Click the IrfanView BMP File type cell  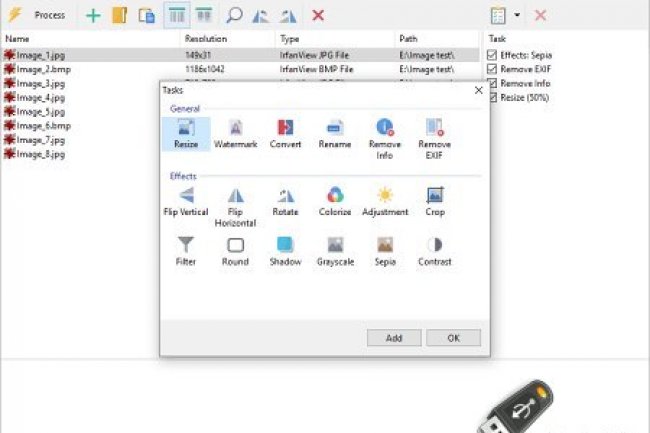(x=316, y=69)
